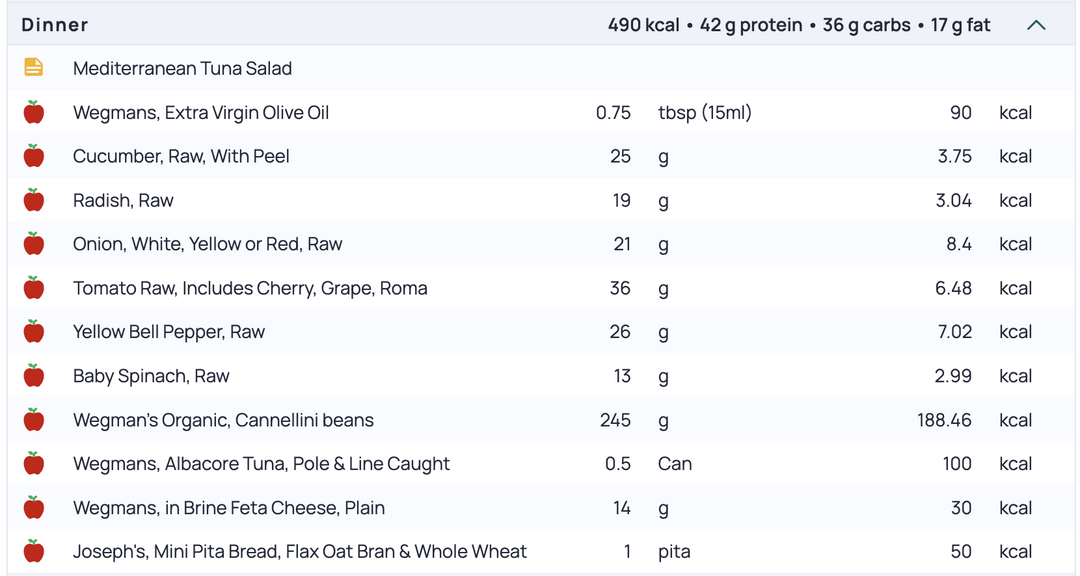Click apple icon for Feta Cheese
The image size is (1080, 576).
tap(34, 507)
